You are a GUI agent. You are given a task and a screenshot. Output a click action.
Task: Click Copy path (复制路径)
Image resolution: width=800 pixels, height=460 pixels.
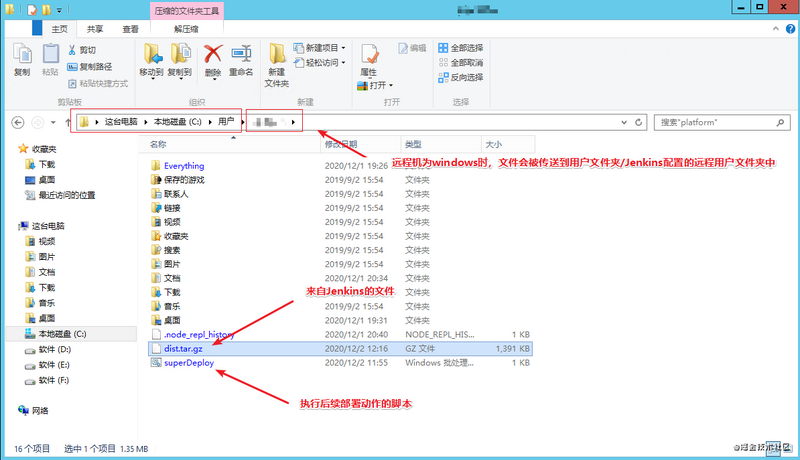click(90, 66)
